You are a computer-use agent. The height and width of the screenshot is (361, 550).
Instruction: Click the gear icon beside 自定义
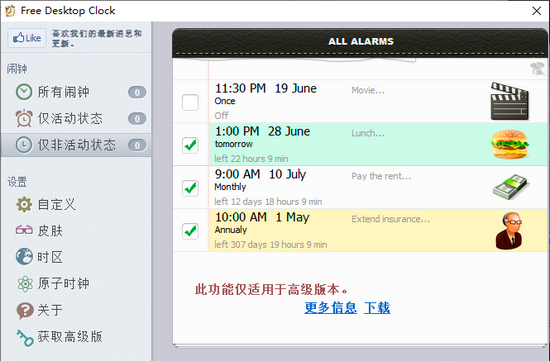click(x=24, y=205)
